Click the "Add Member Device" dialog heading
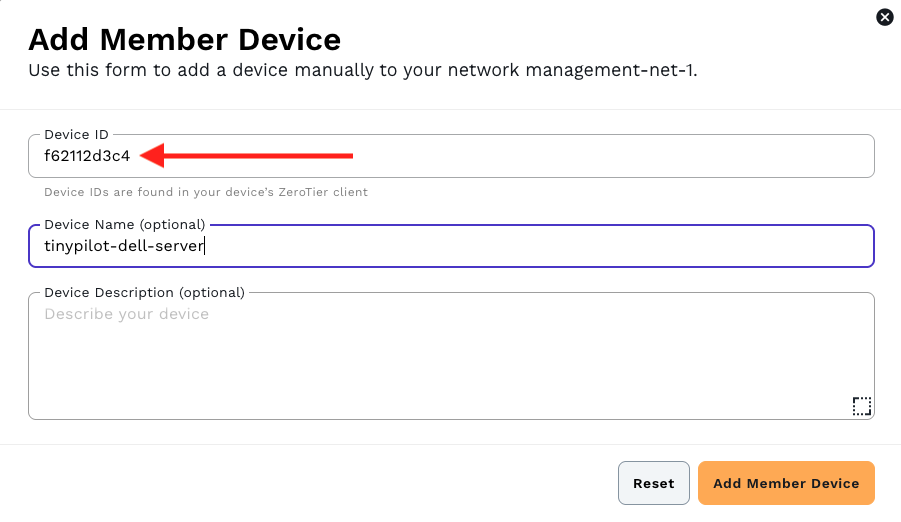This screenshot has width=901, height=522. click(184, 40)
